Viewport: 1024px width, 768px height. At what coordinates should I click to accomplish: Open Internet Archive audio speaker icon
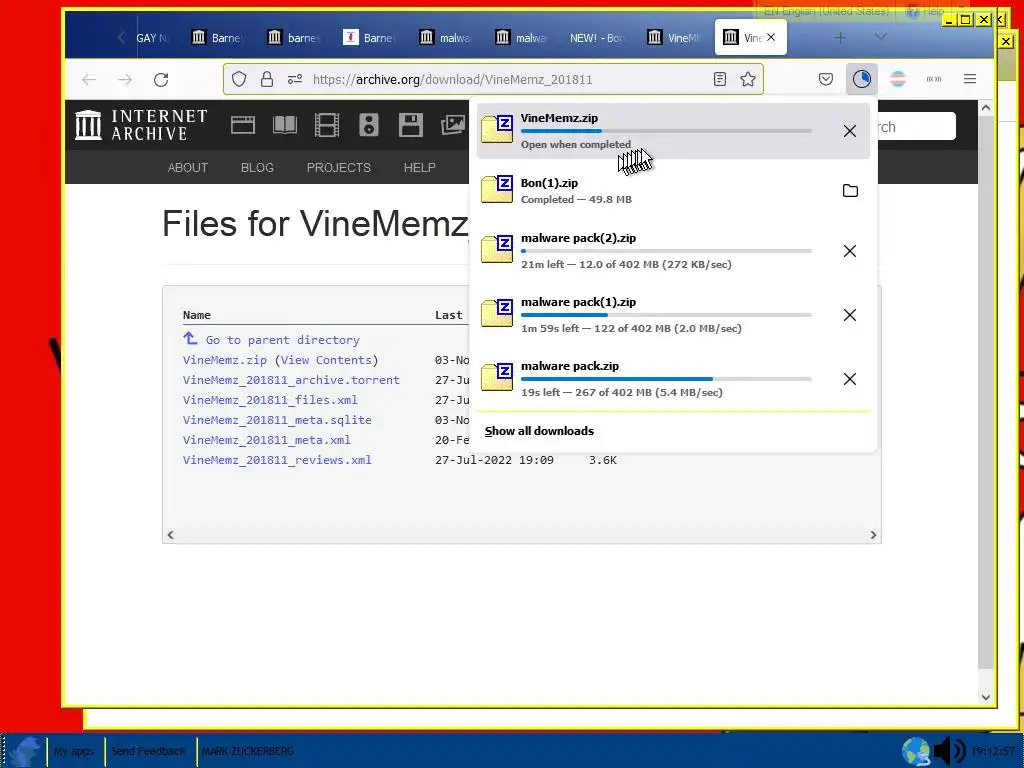[x=368, y=125]
